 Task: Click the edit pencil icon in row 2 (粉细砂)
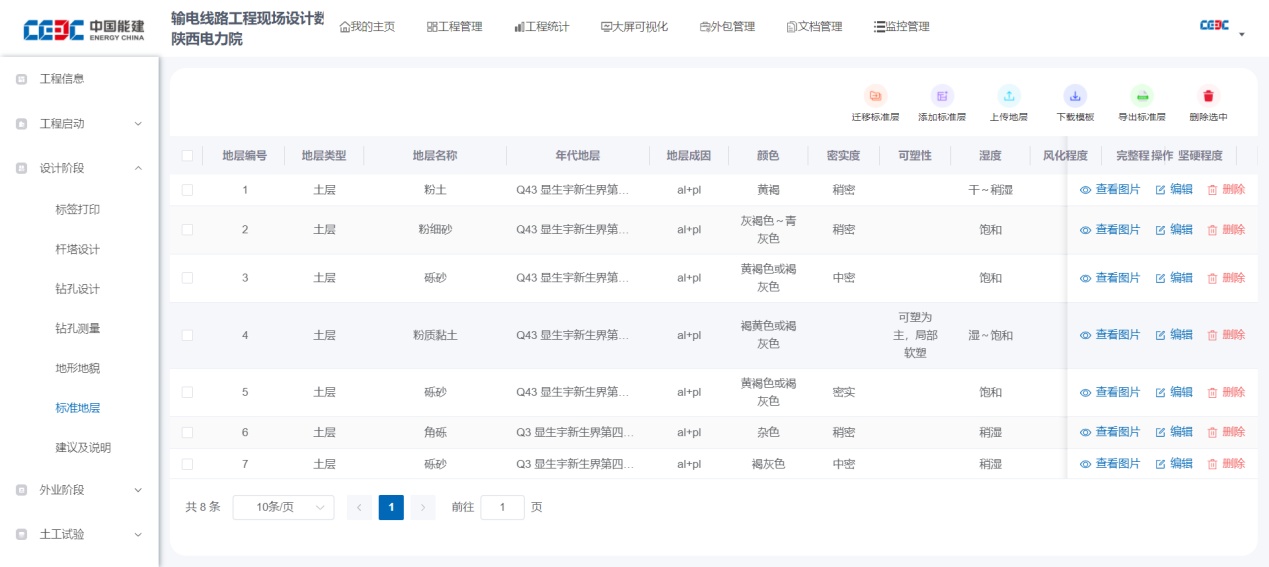point(1161,230)
